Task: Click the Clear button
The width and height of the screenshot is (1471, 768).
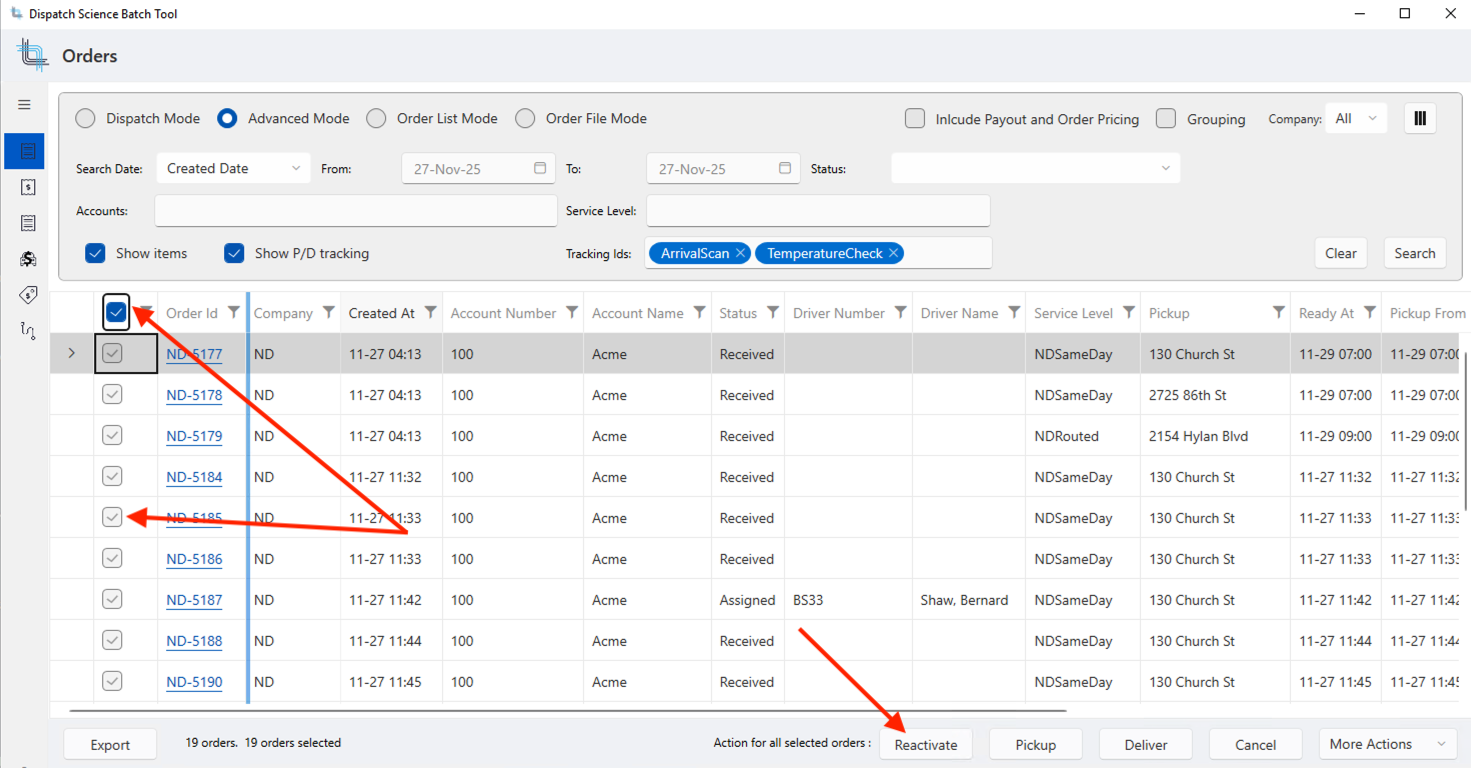Action: click(1341, 253)
